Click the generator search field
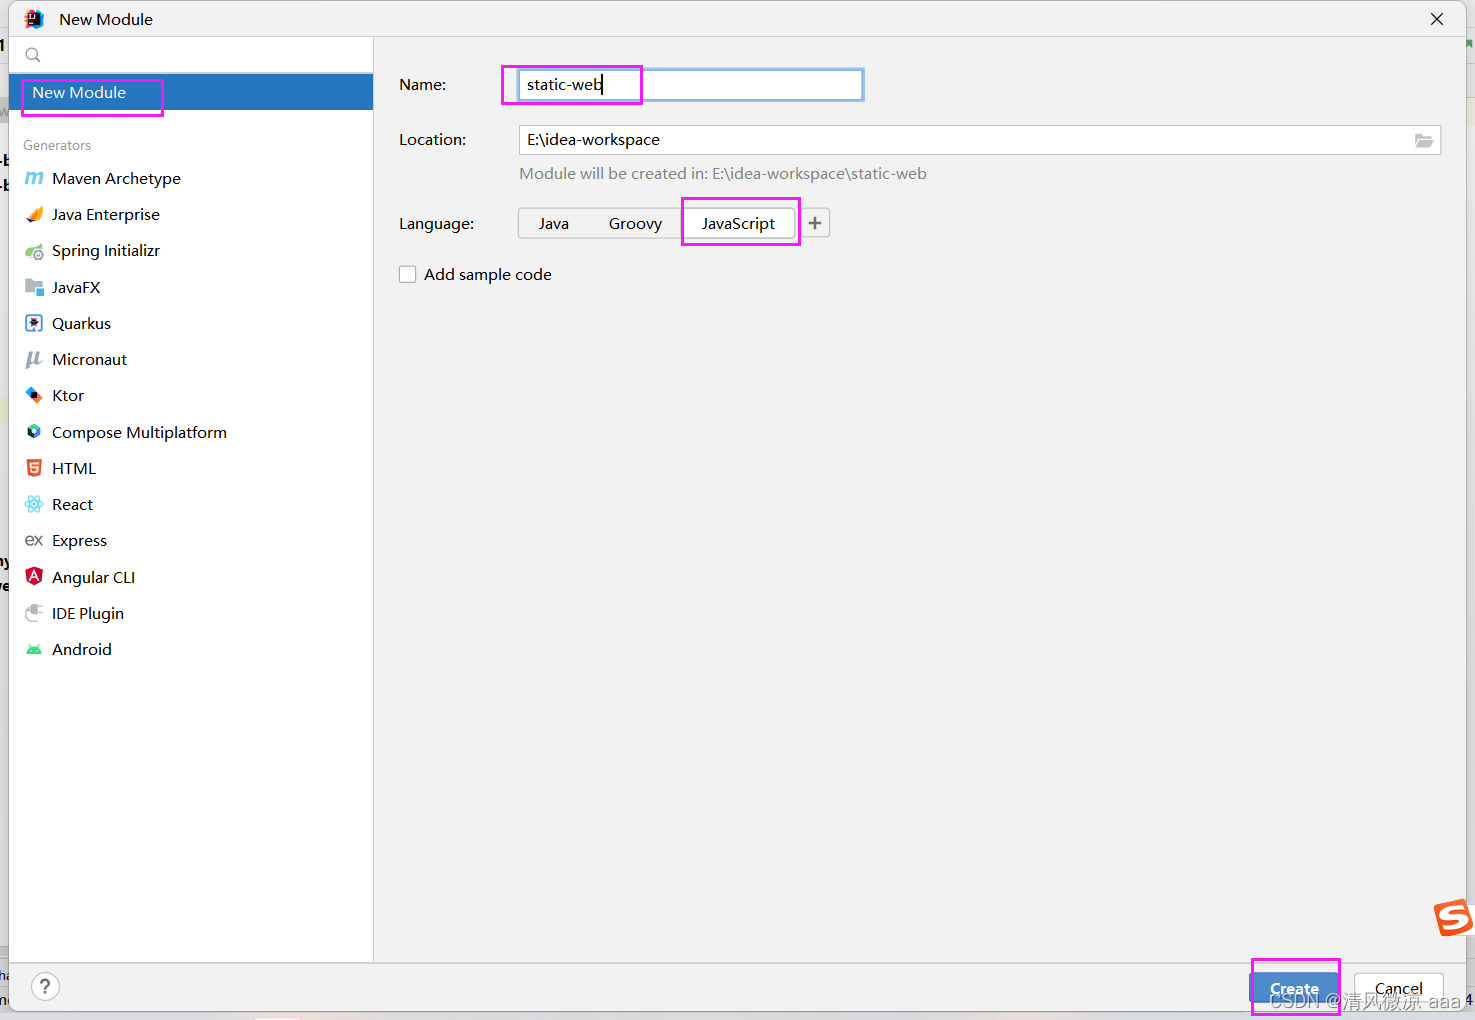Viewport: 1475px width, 1020px height. [191, 55]
